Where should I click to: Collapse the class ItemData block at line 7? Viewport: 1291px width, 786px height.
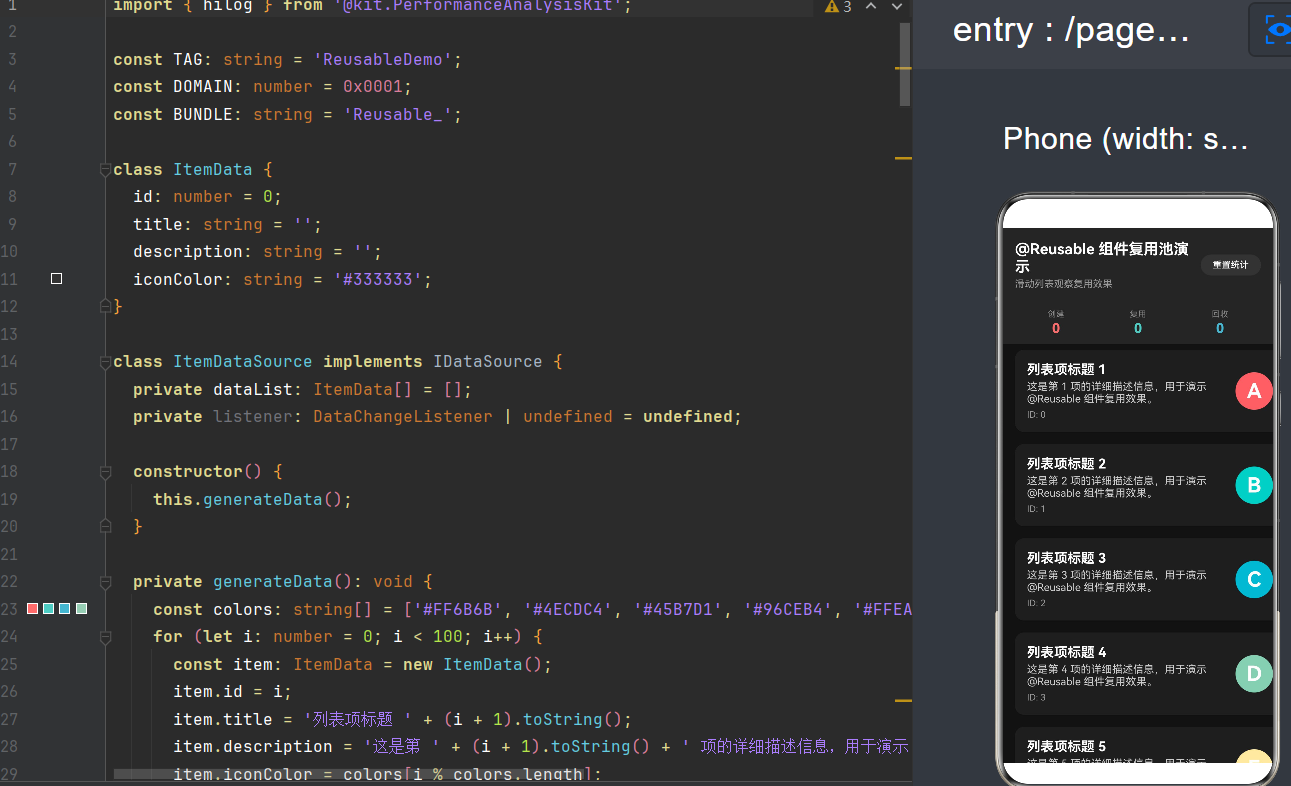pos(105,170)
